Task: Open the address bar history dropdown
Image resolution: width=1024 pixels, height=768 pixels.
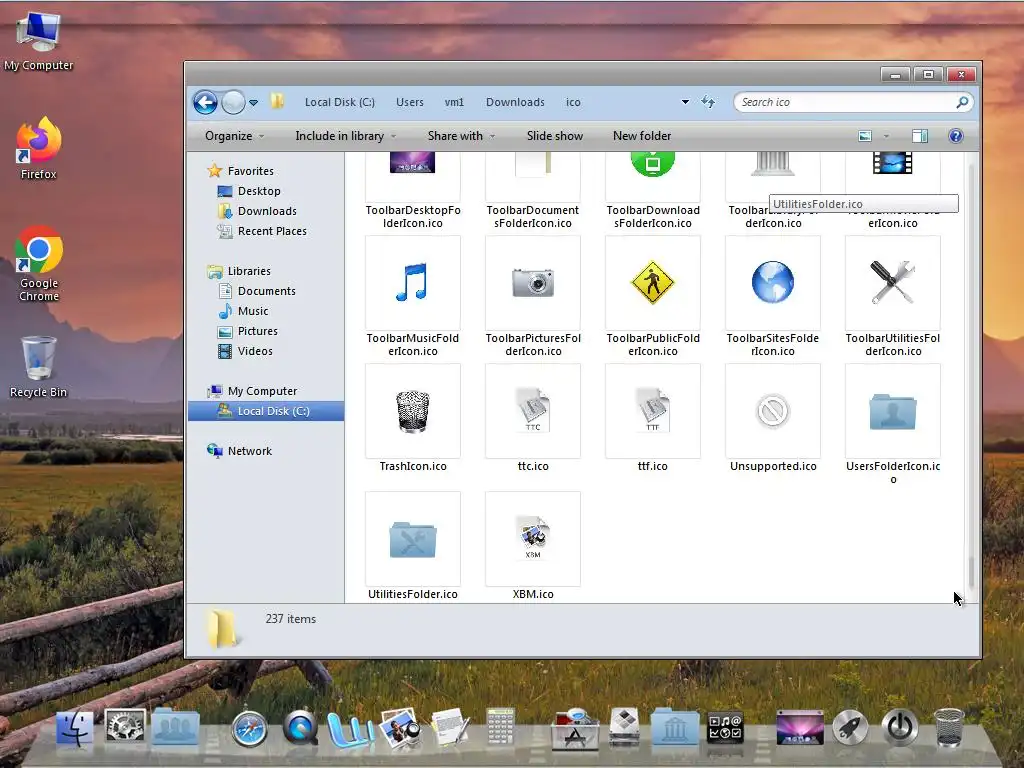Action: point(685,102)
